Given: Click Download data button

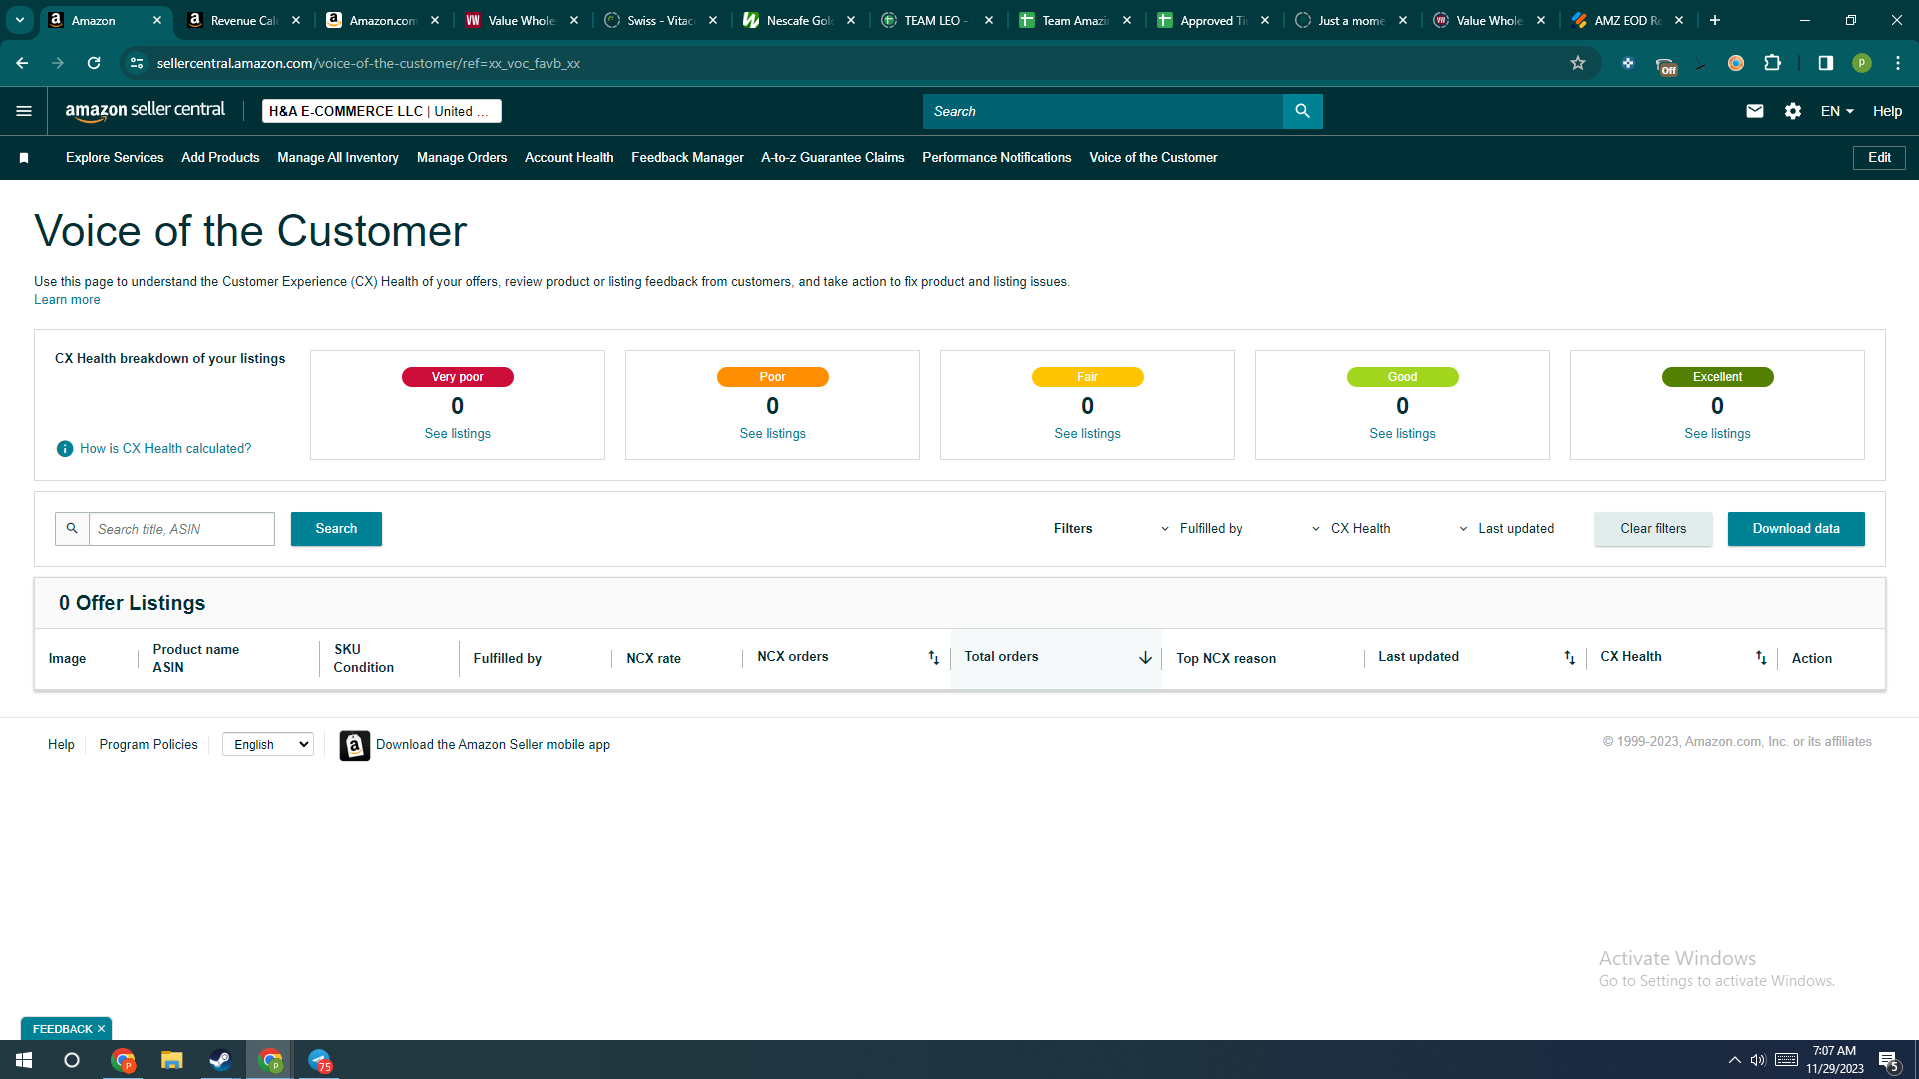Looking at the screenshot, I should coord(1796,529).
